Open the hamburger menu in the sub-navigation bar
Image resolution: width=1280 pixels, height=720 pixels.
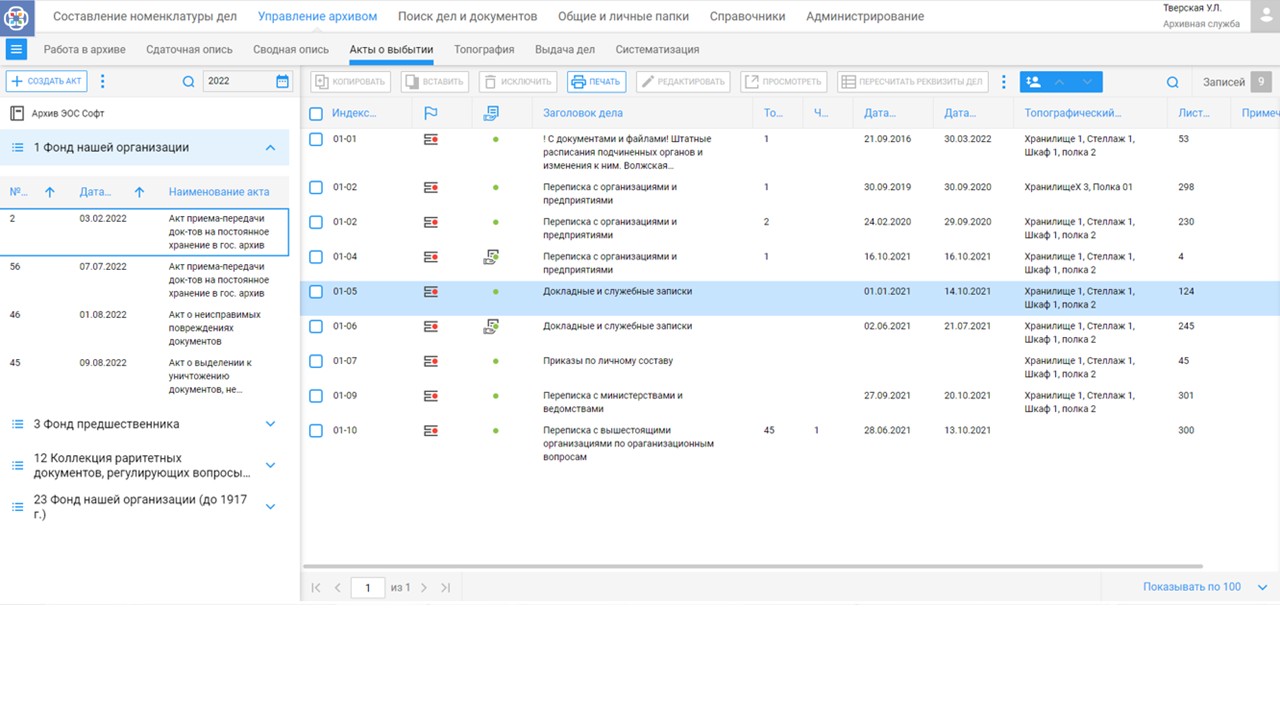point(17,49)
